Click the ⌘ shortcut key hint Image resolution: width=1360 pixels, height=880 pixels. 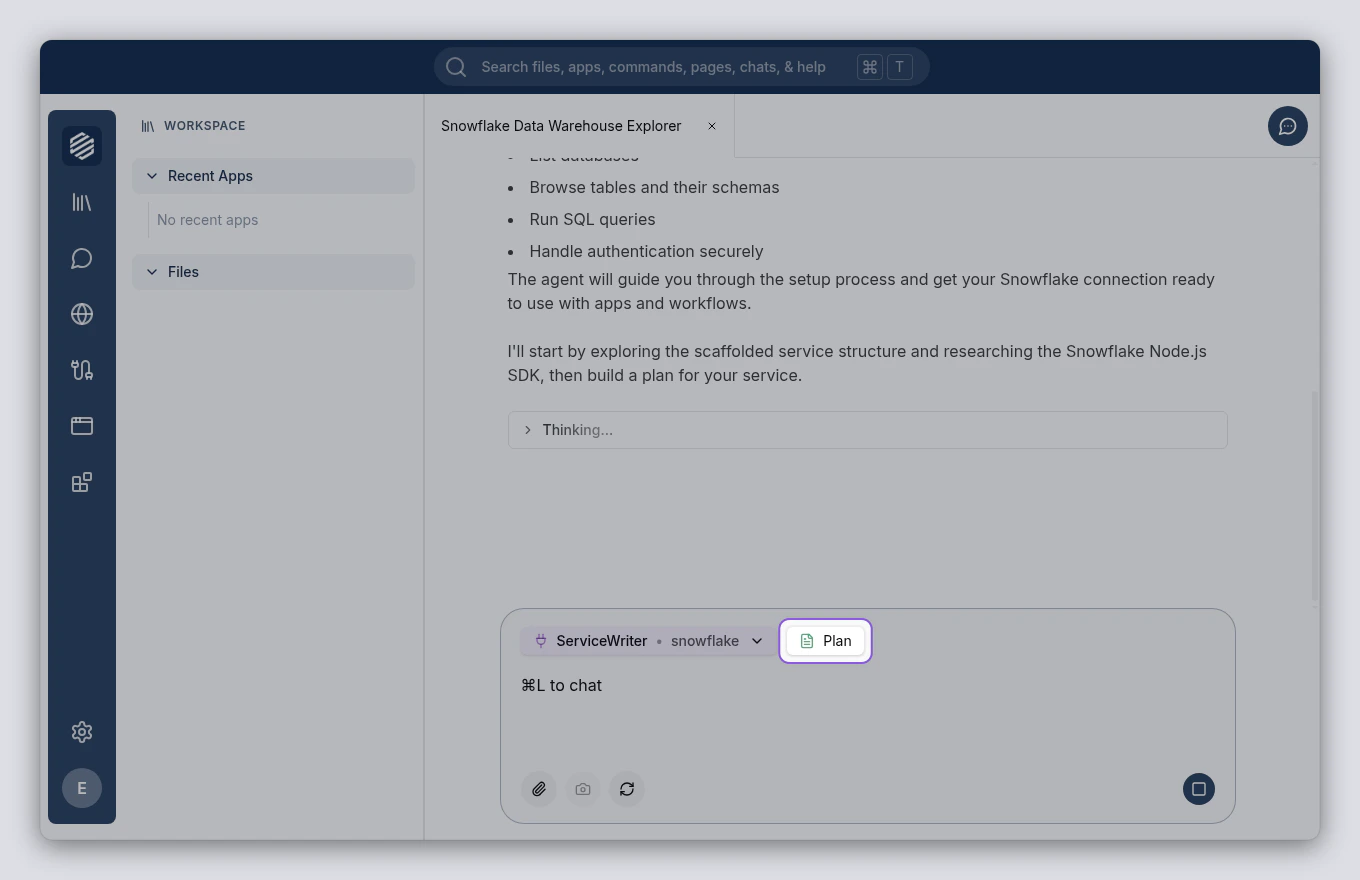870,67
